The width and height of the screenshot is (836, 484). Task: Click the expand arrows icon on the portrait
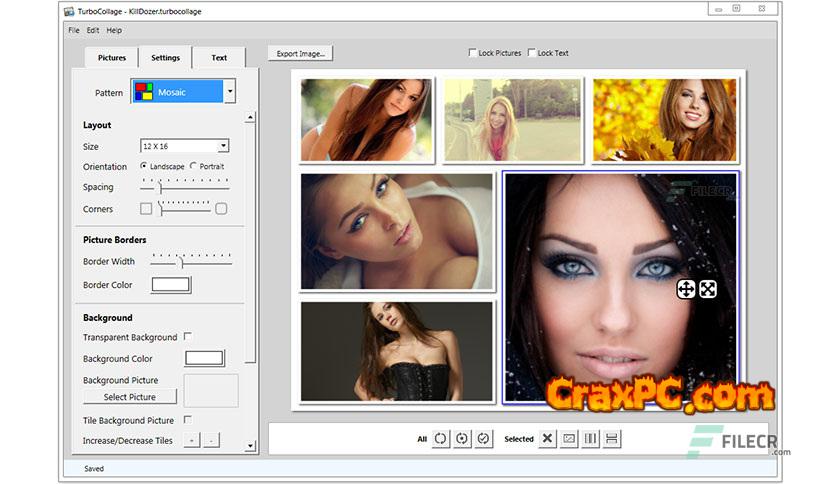pos(707,289)
